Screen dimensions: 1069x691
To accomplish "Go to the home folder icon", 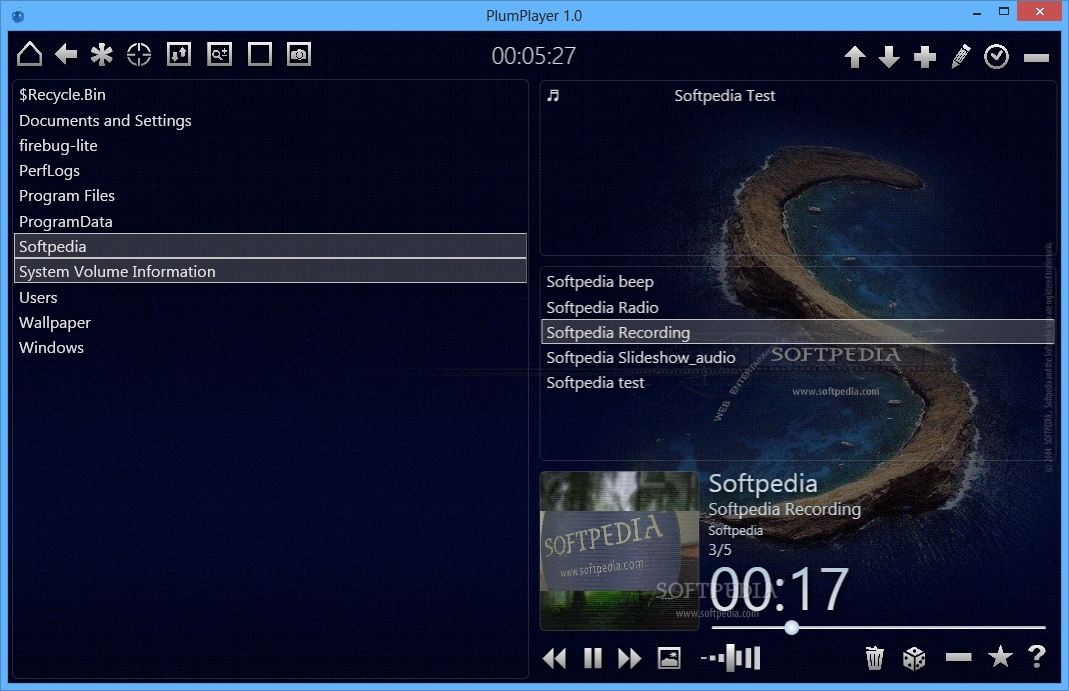I will (x=29, y=54).
